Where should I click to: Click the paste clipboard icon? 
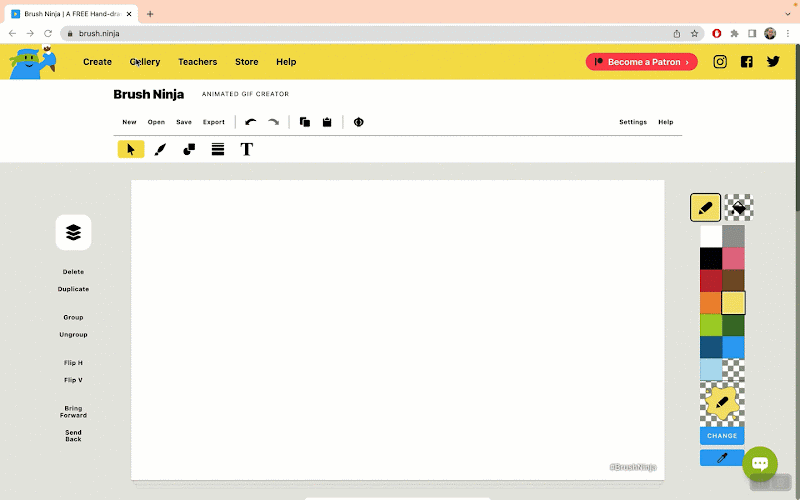(327, 122)
